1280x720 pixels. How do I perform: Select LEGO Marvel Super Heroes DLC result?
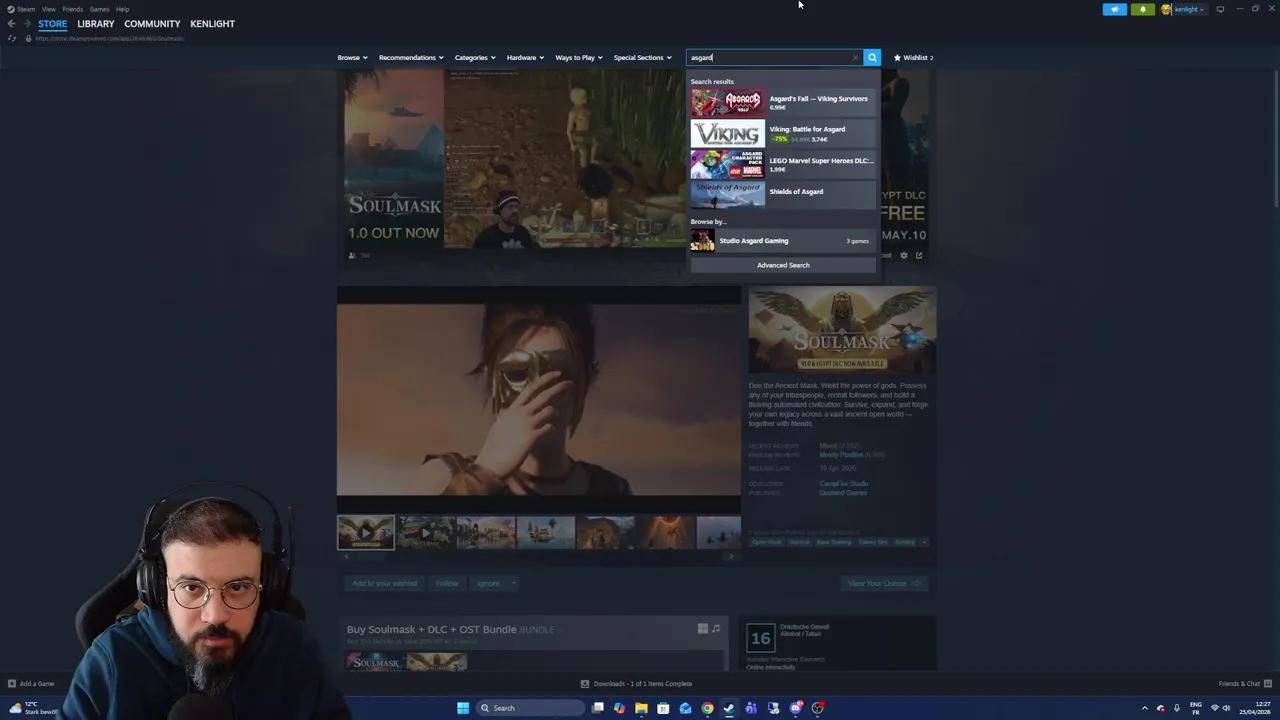783,164
